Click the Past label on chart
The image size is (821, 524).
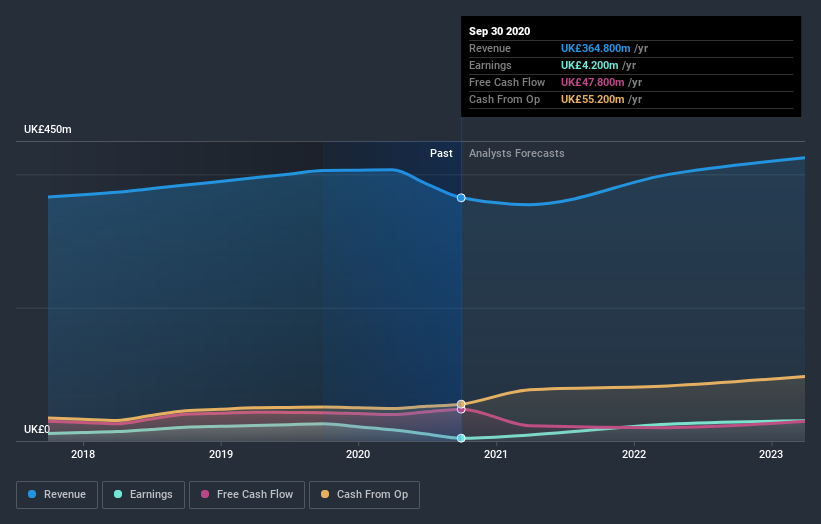click(441, 153)
